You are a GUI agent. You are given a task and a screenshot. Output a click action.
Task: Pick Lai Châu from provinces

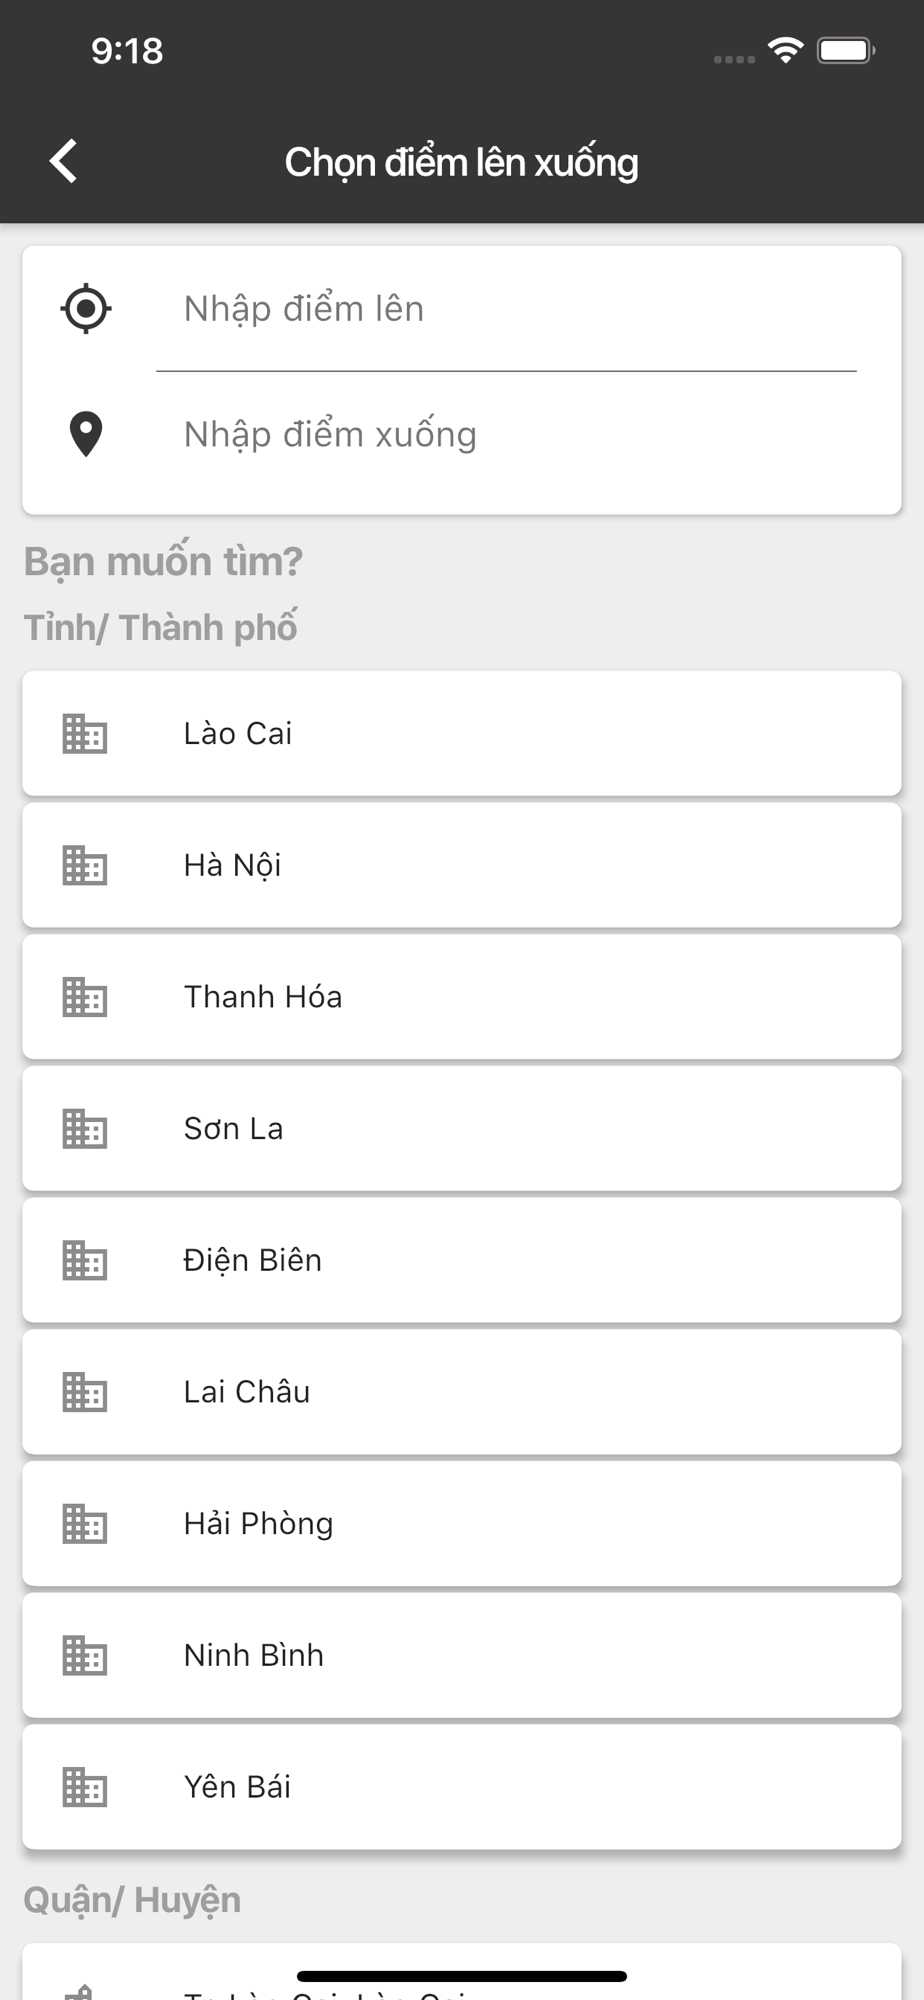462,1392
